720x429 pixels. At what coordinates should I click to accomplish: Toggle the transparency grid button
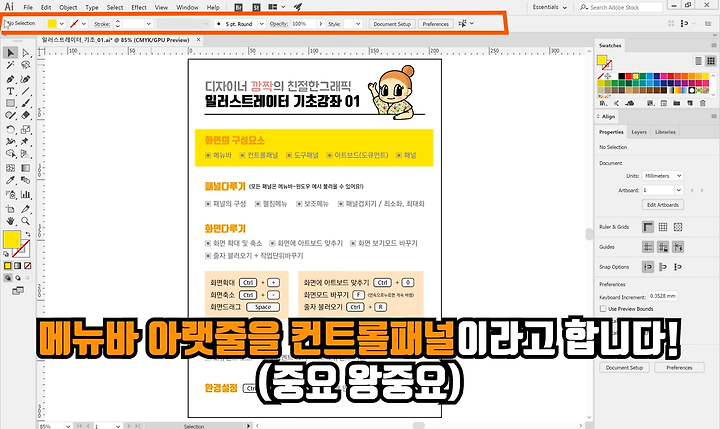click(678, 227)
